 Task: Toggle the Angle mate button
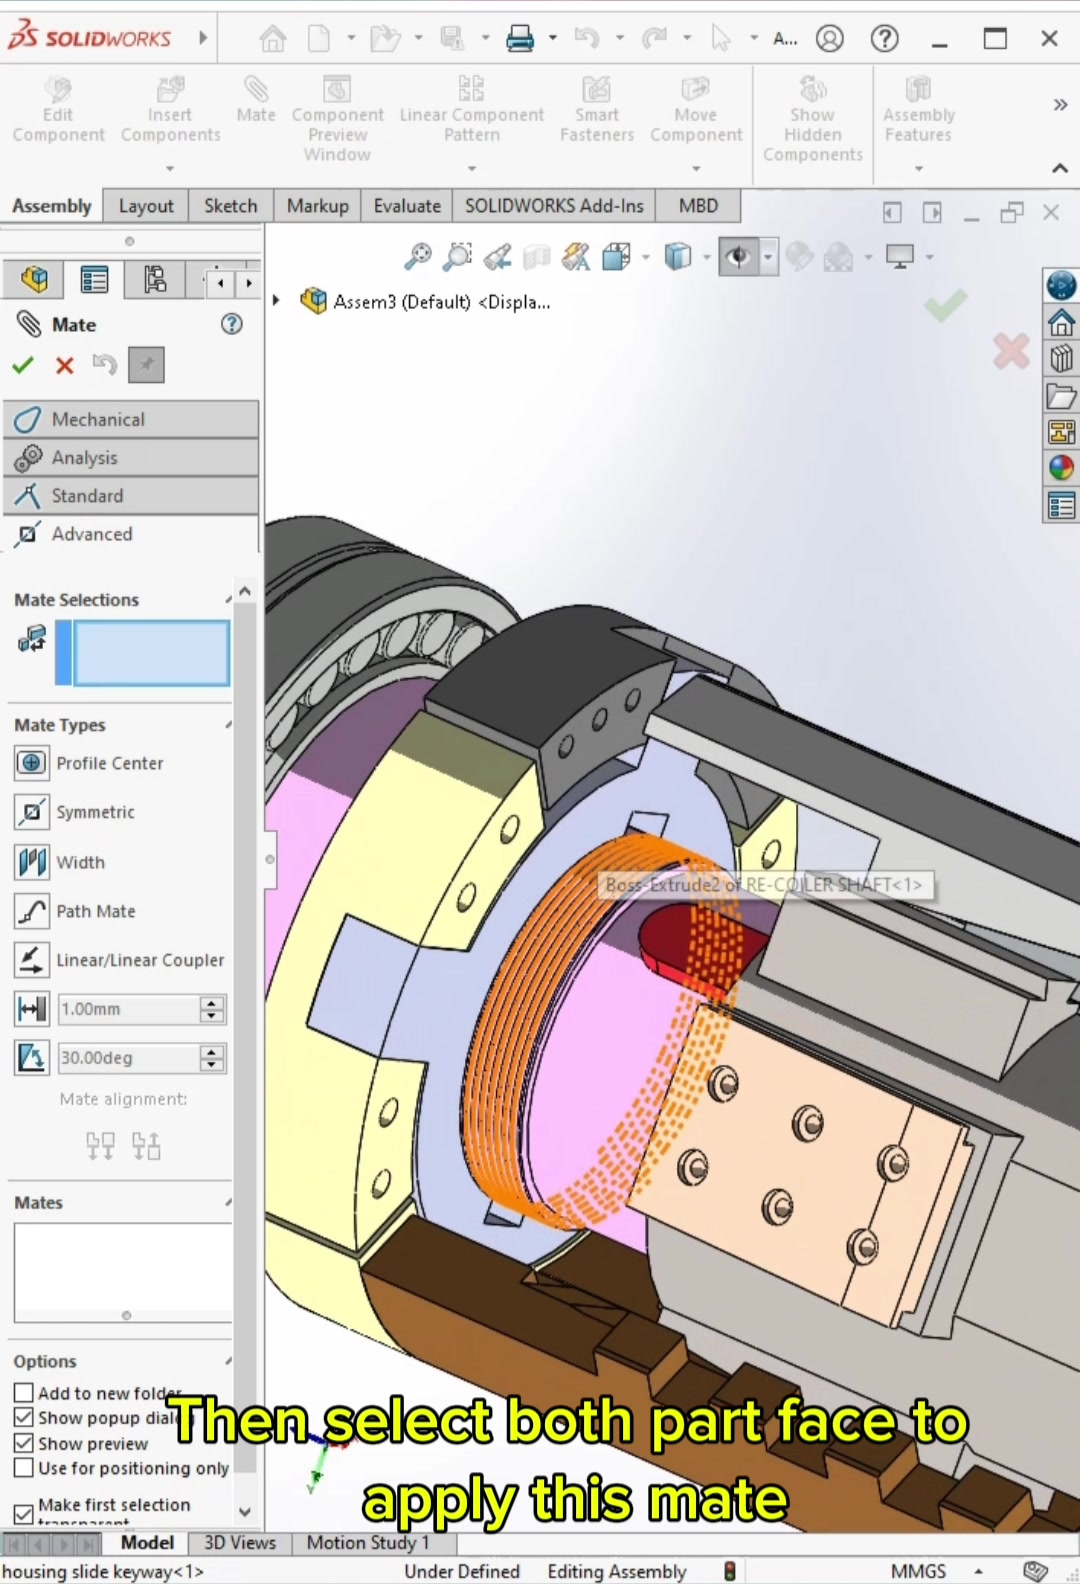32,1058
